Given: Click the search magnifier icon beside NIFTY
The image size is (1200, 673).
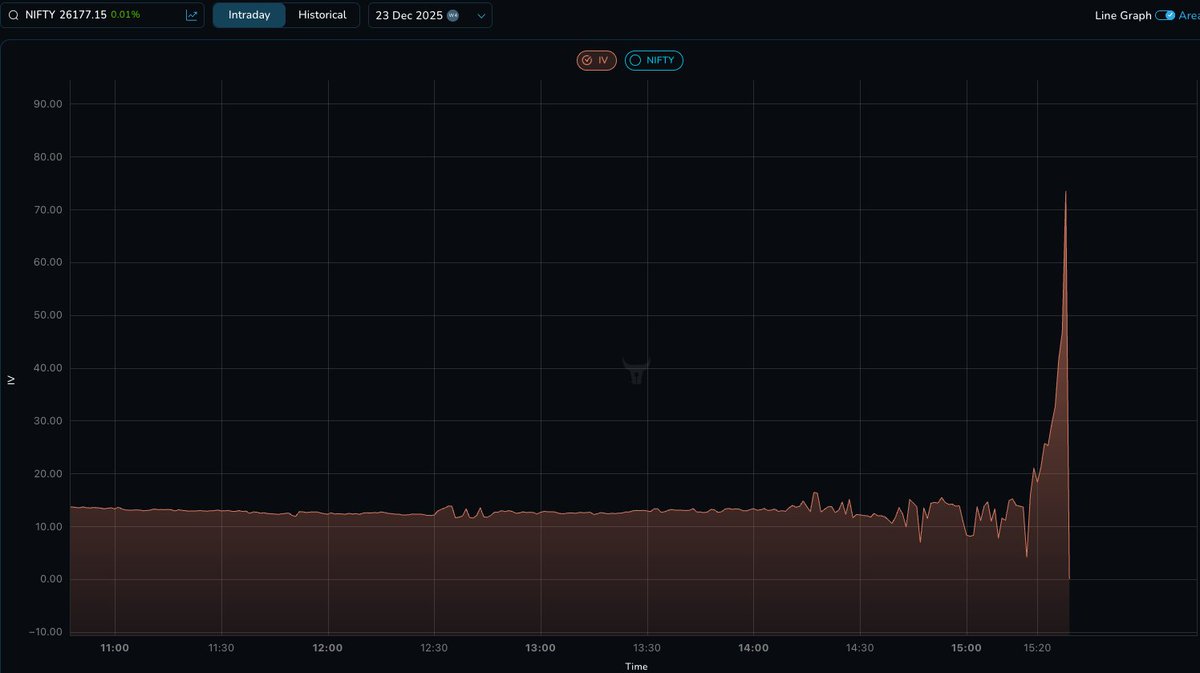Looking at the screenshot, I should coord(13,15).
